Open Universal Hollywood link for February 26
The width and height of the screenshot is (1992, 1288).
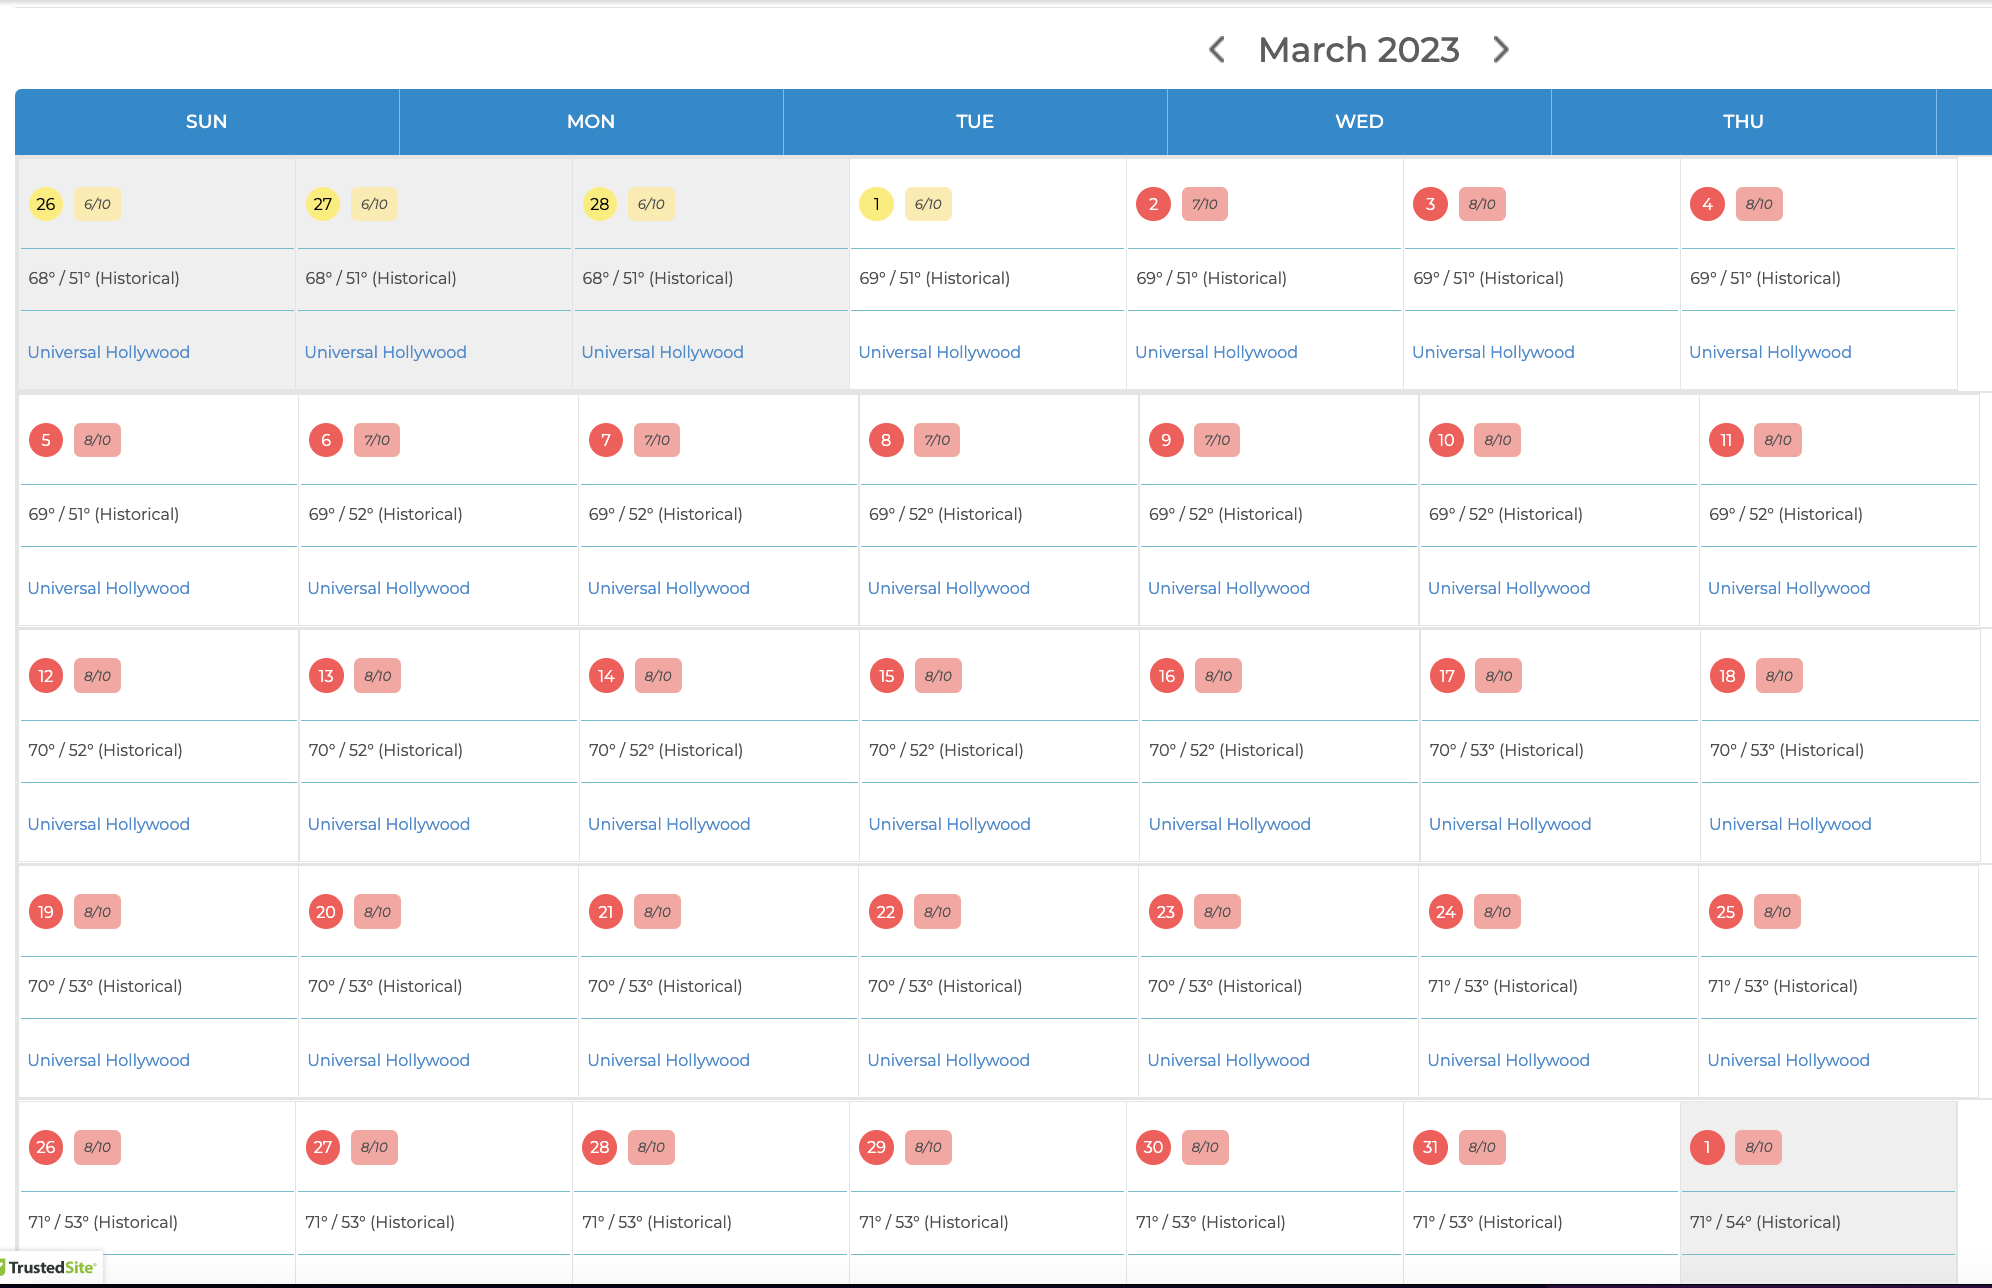(109, 352)
